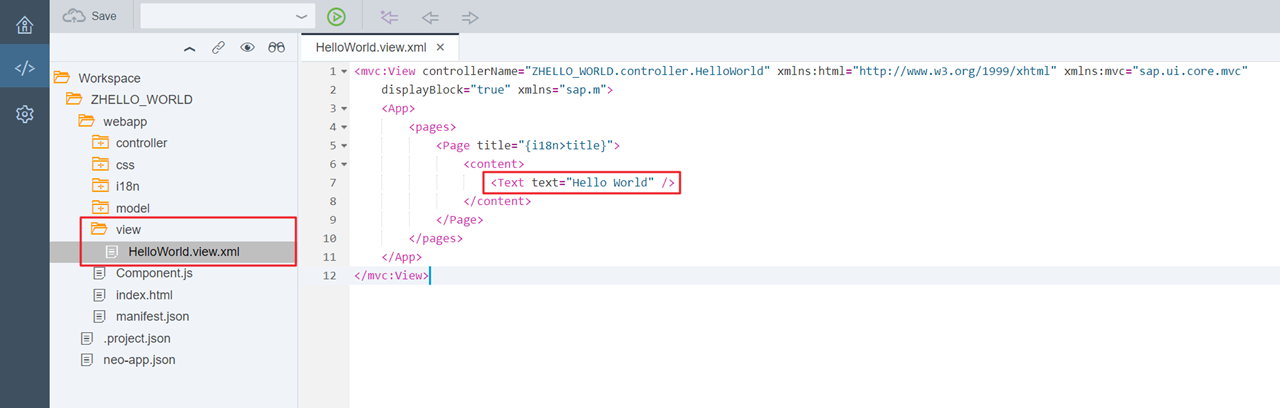Click the closing </pages> tag

tap(436, 238)
